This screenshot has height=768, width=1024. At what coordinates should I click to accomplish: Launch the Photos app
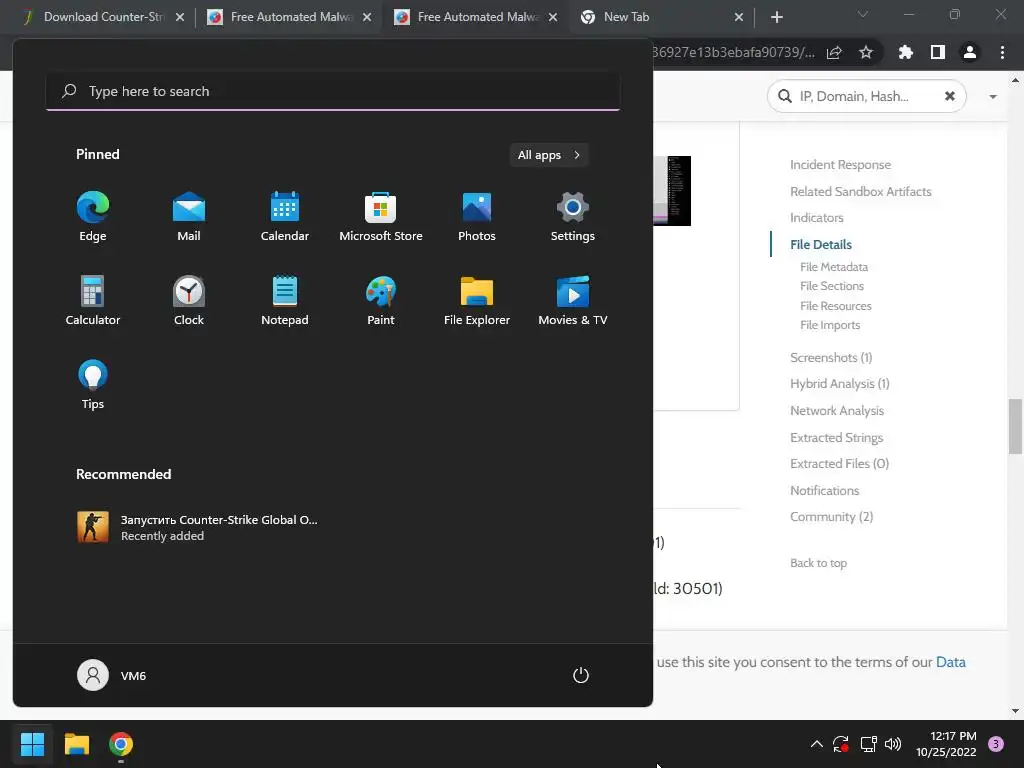477,216
